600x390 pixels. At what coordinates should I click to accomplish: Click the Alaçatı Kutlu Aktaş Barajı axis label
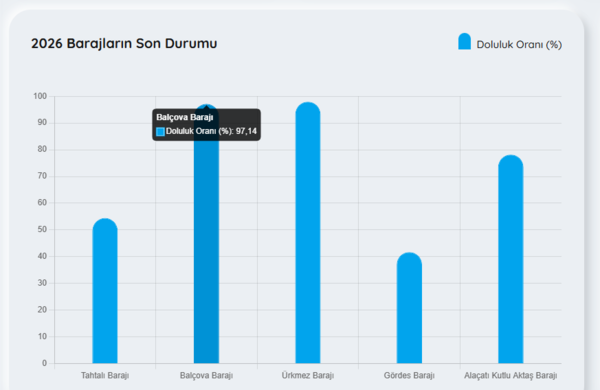(510, 375)
